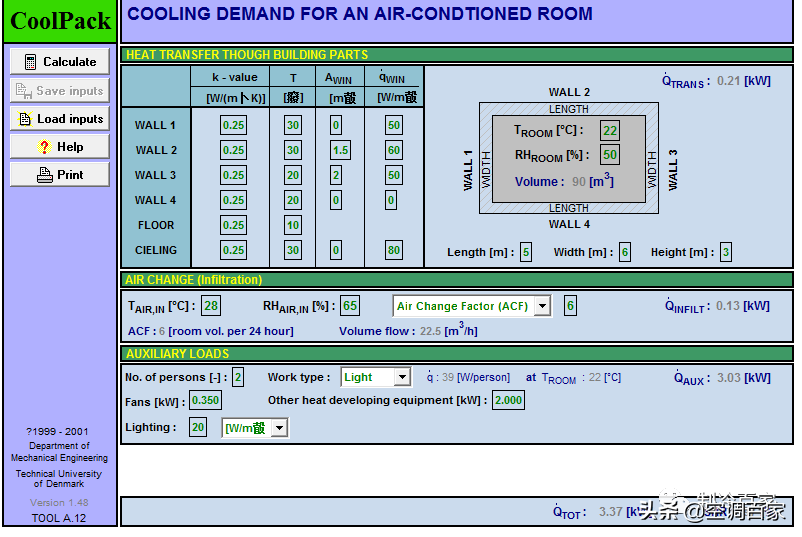Click the Calculate button
Image resolution: width=802 pixels, height=537 pixels.
coord(60,61)
